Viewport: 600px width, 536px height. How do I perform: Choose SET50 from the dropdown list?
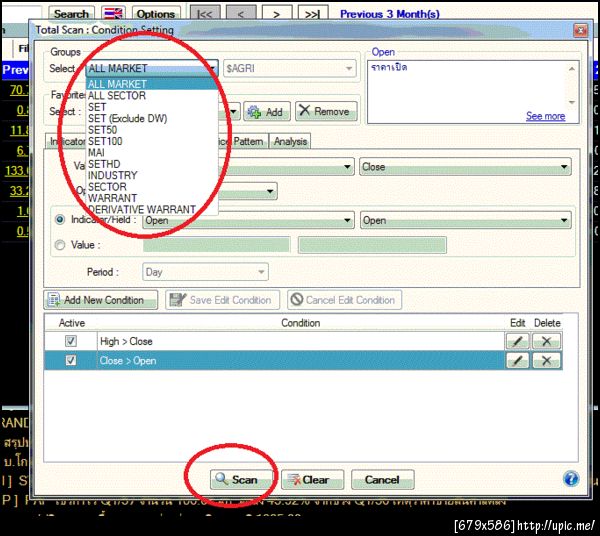152,130
